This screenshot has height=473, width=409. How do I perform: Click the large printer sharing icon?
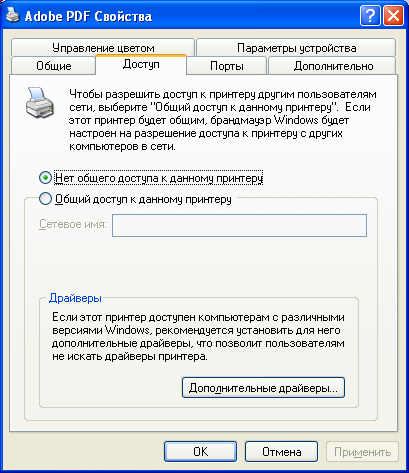coord(40,103)
